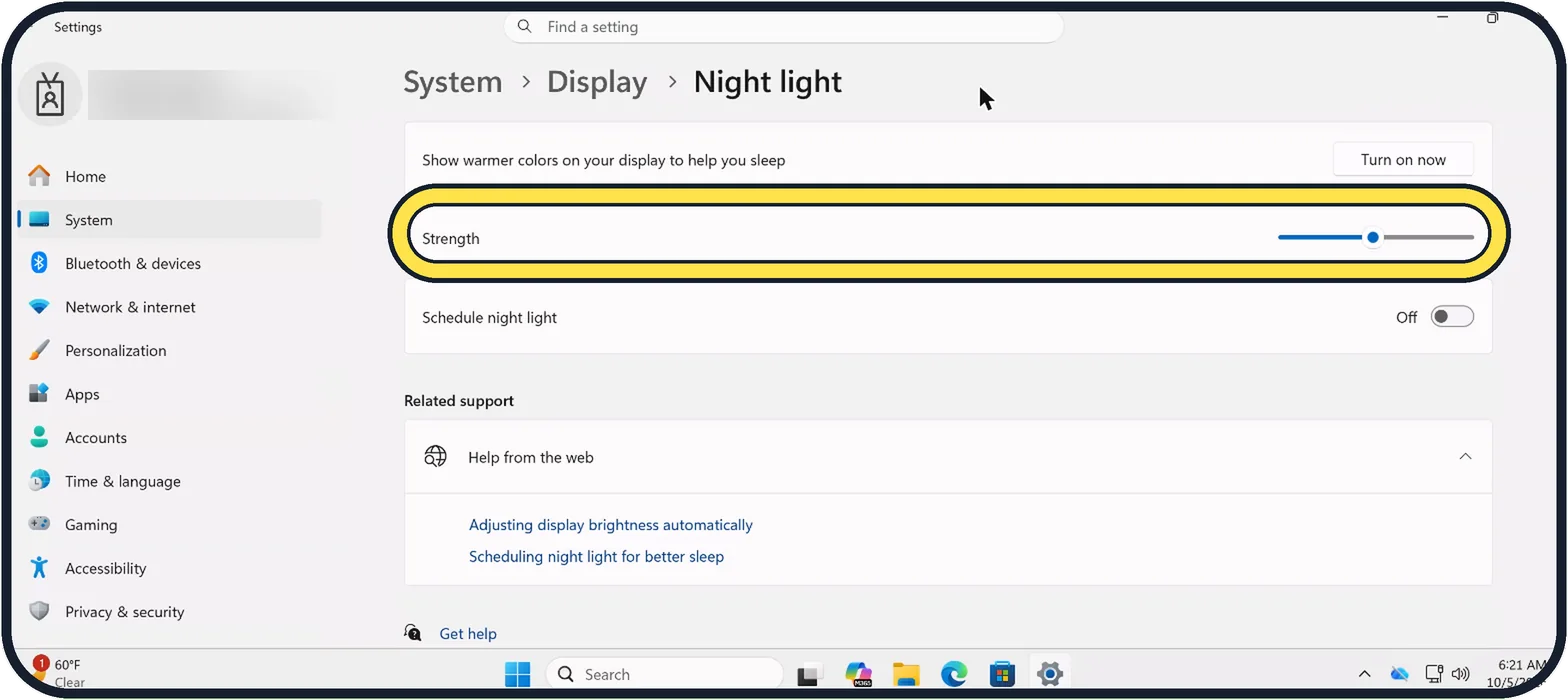Click the Find a setting search box
Viewport: 1568px width, 700px height.
[783, 27]
